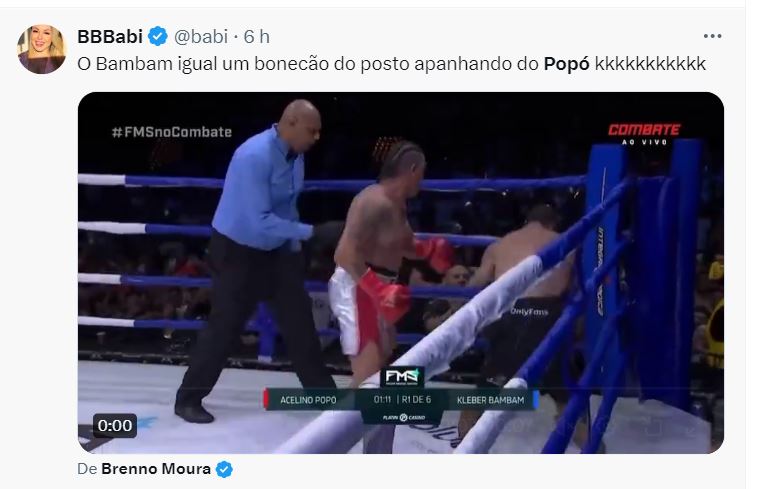Viewport: 765px width, 489px height.
Task: Click the 0:00 video duration badge
Action: pos(115,426)
